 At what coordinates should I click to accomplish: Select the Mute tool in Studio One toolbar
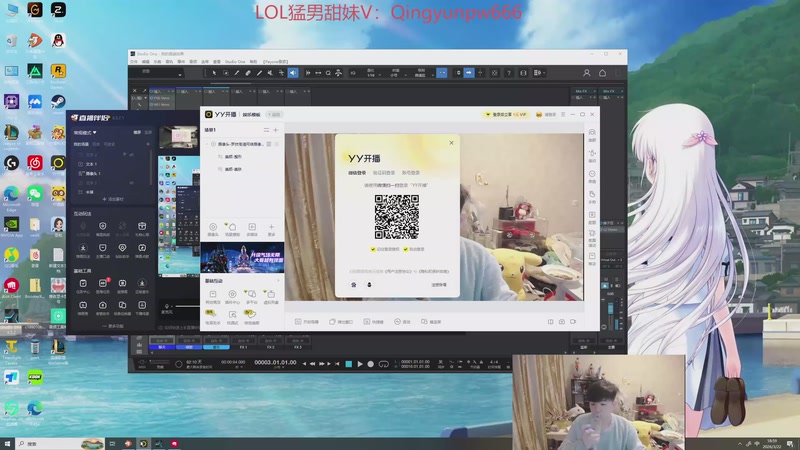click(x=270, y=73)
